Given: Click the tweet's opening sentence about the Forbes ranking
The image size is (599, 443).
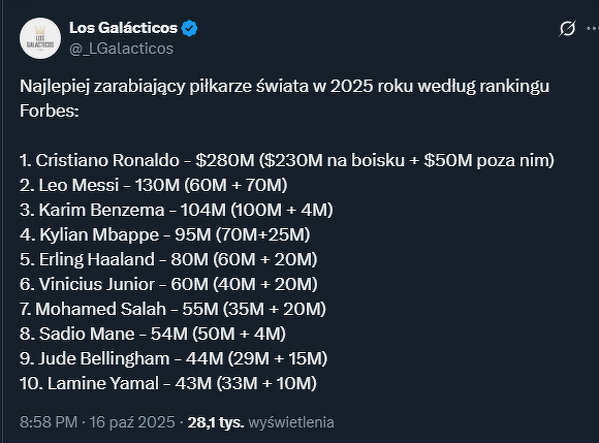Looking at the screenshot, I should pos(284,98).
